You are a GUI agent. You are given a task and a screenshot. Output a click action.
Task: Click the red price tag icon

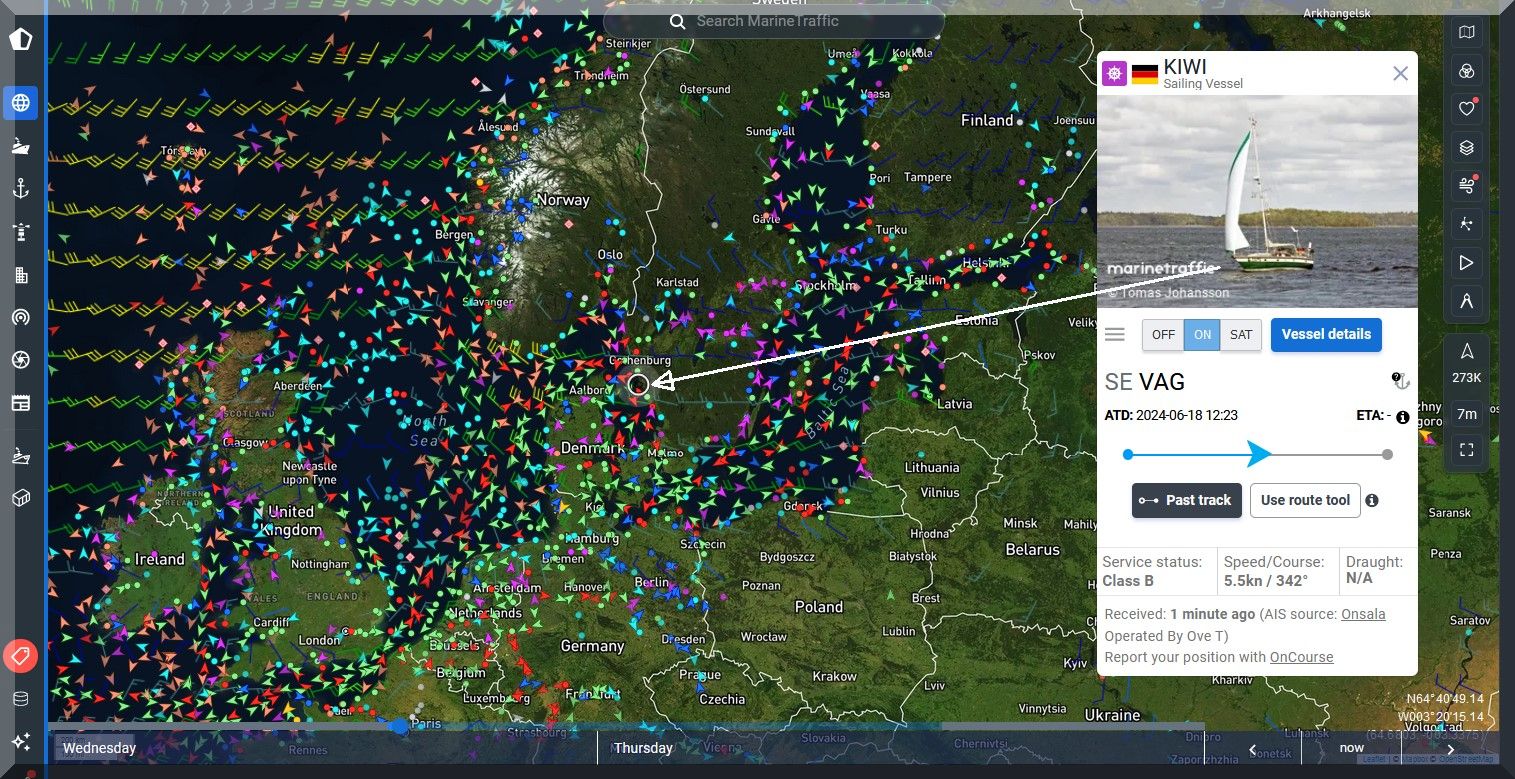[x=20, y=656]
